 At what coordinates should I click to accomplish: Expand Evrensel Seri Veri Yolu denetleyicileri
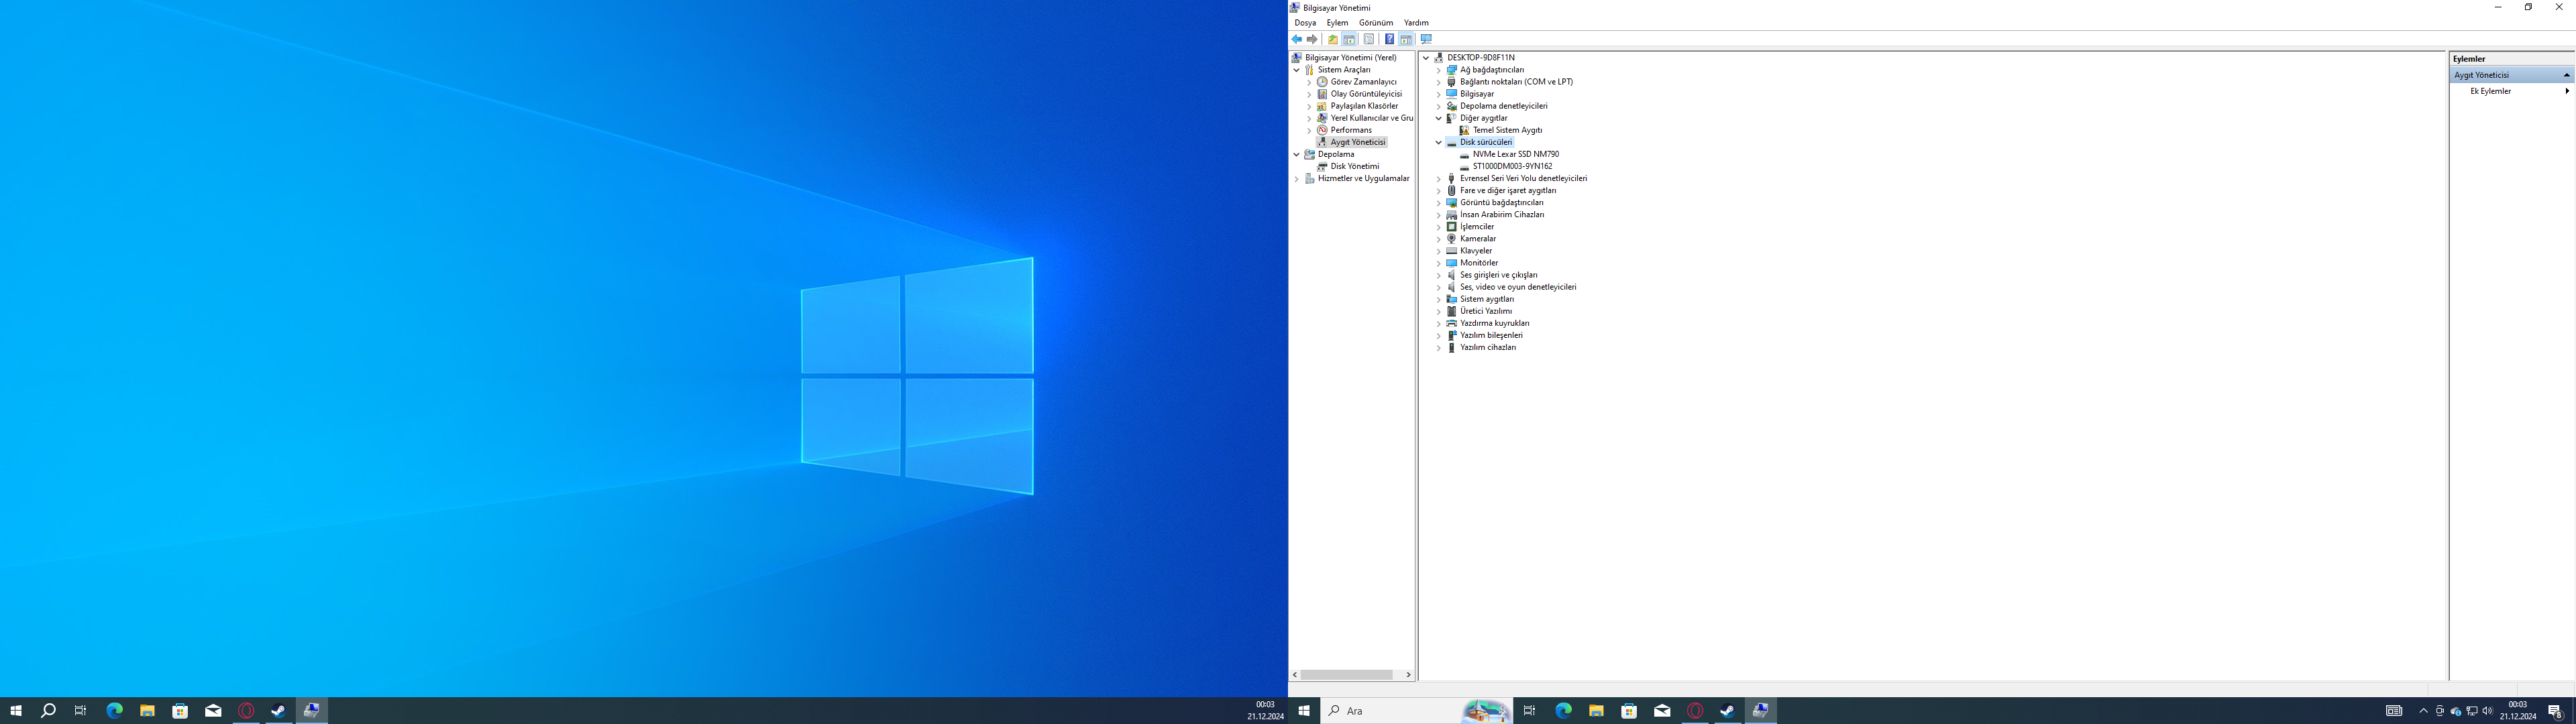tap(1439, 179)
